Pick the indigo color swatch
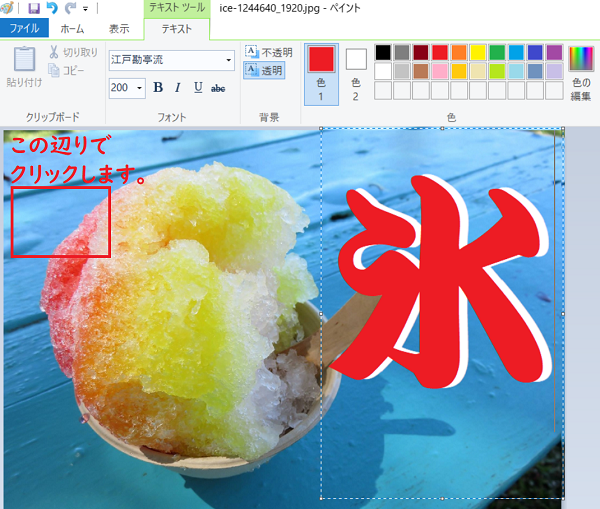The image size is (600, 509). click(x=535, y=52)
